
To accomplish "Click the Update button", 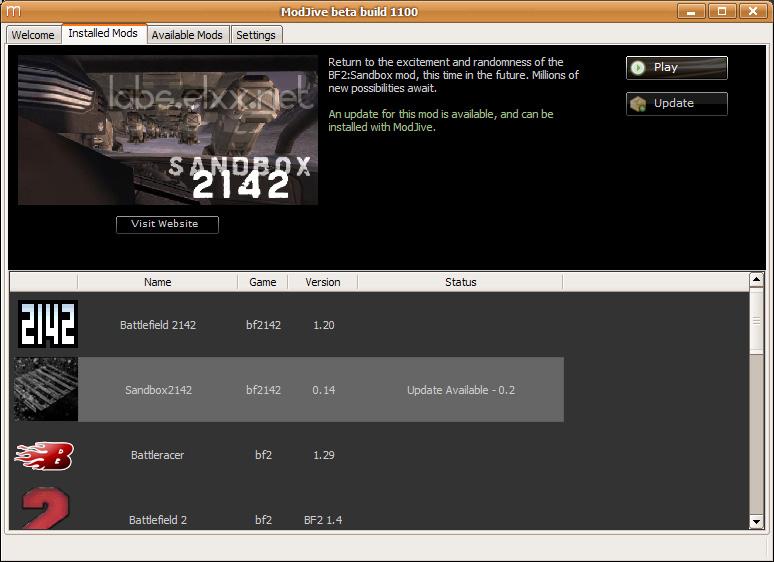I will 676,104.
